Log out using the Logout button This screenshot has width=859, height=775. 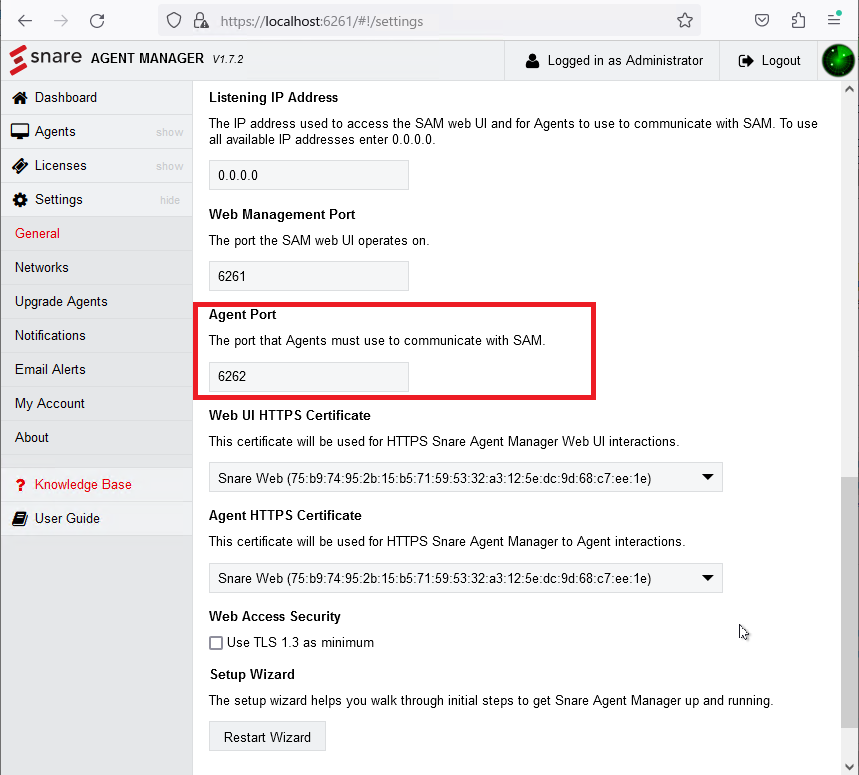[x=769, y=60]
